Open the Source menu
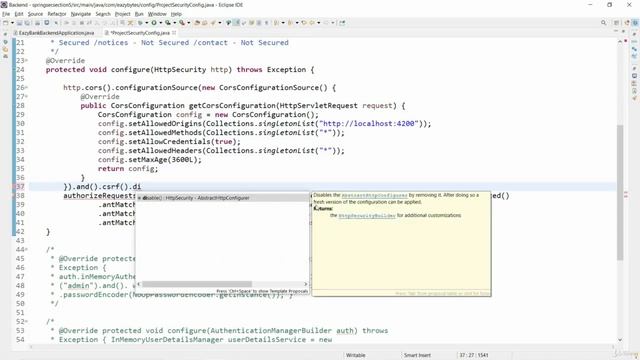Screen dimensions: 640x360 [x=35, y=14]
